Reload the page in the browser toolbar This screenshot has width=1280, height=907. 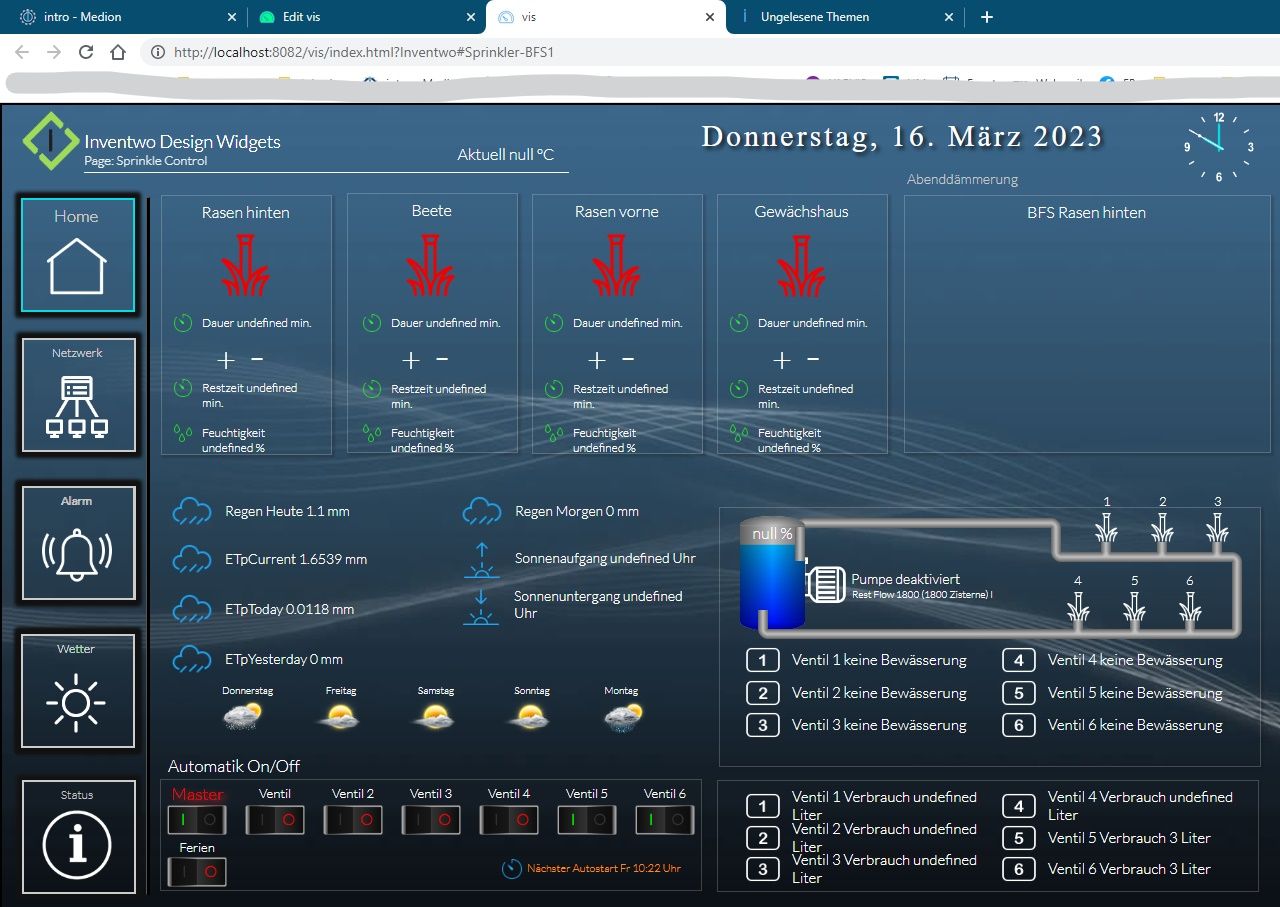pyautogui.click(x=86, y=52)
